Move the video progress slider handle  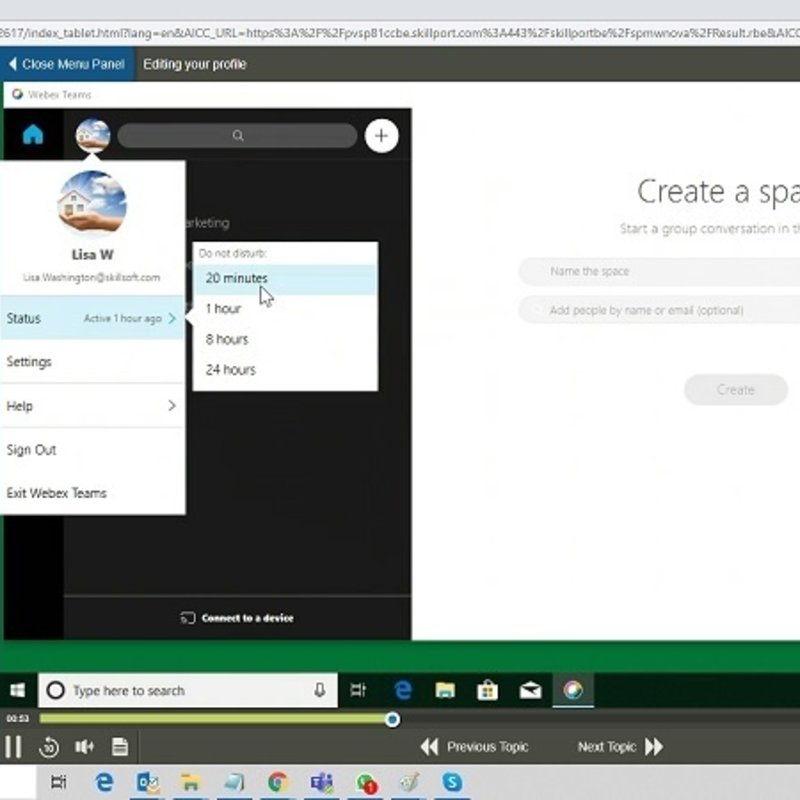point(392,719)
